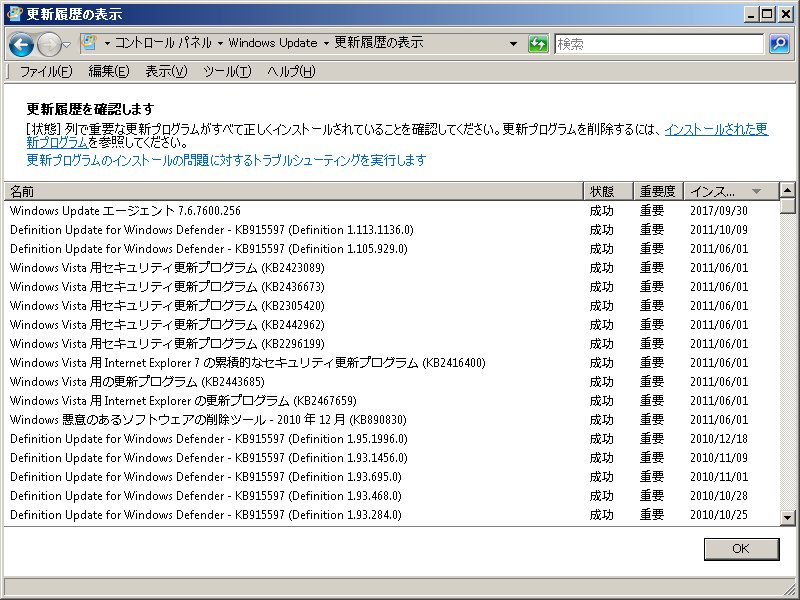Select Definition 1.93.1456.0 Defender update row
Viewport: 800px width, 600px height.
coord(391,458)
